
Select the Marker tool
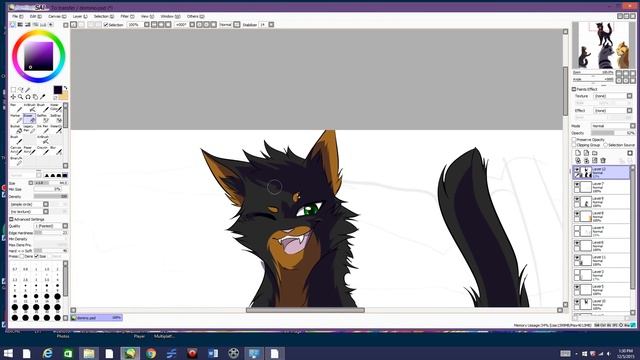(x=16, y=118)
